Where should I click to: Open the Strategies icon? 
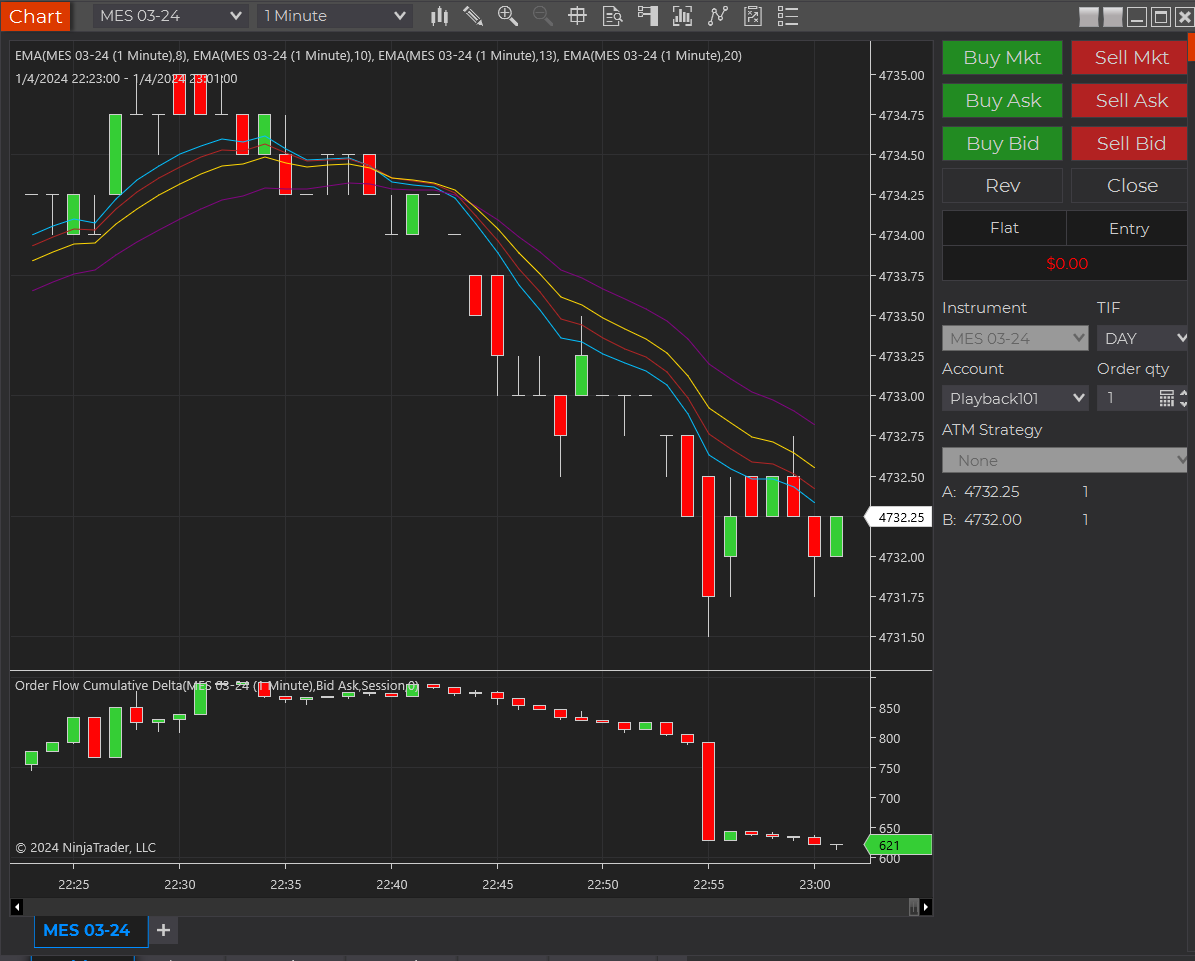click(753, 16)
